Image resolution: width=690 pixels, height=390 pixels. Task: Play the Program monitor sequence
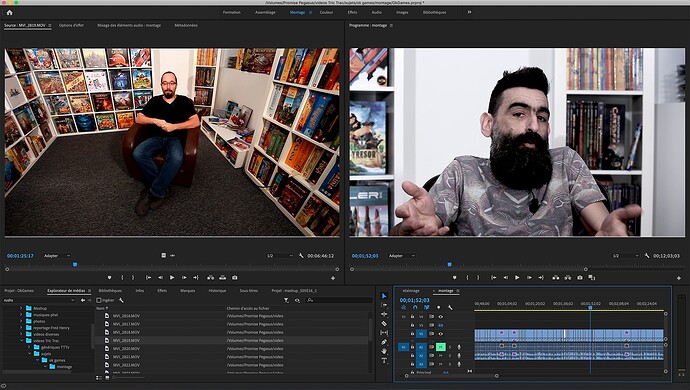coord(517,278)
